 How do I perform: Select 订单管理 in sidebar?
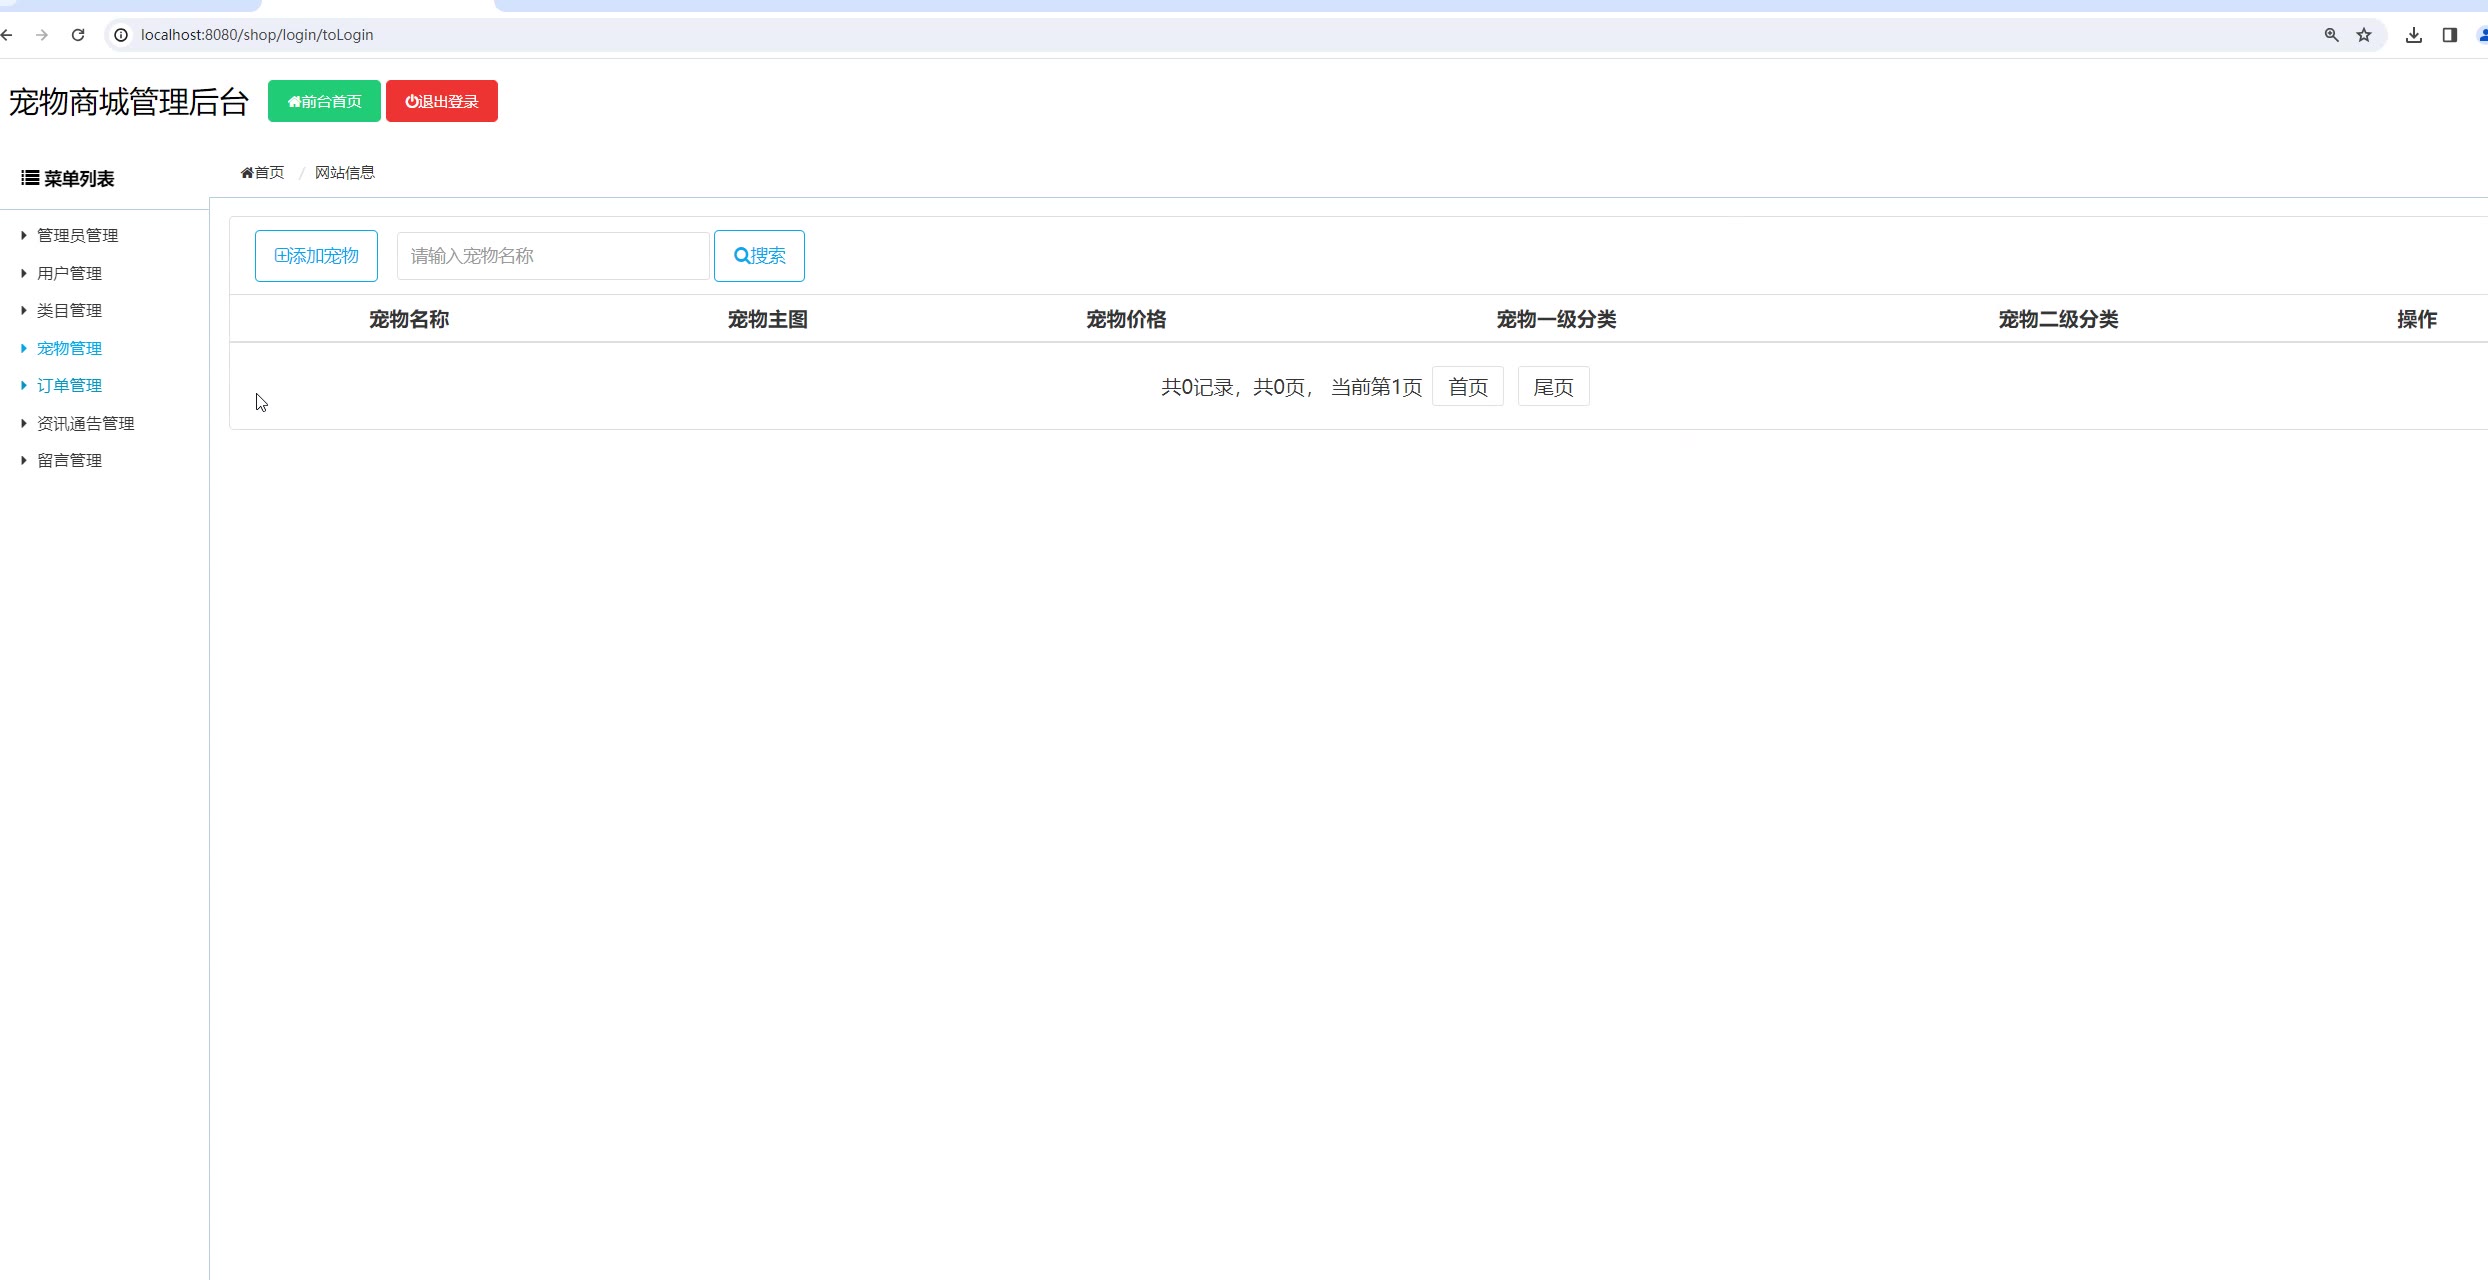(69, 385)
